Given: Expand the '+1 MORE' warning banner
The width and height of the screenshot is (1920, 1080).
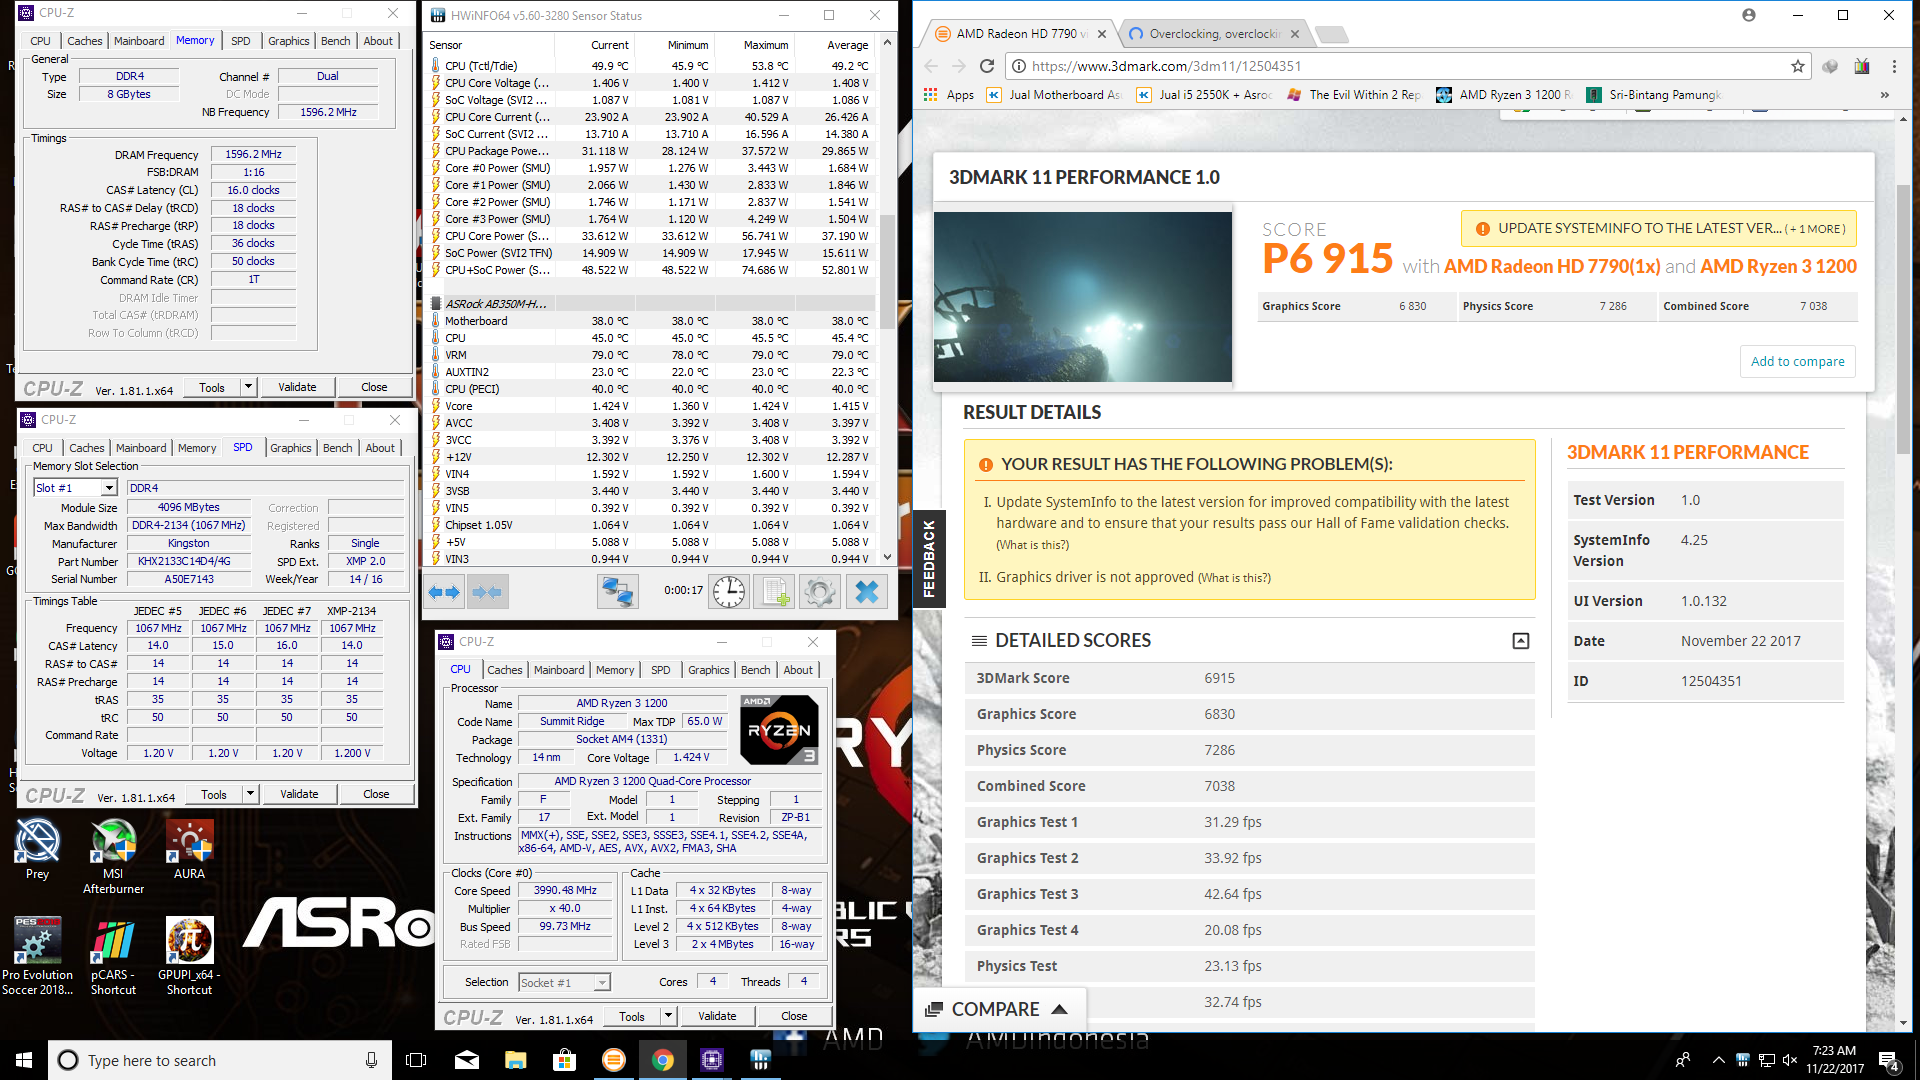Looking at the screenshot, I should pos(1659,229).
